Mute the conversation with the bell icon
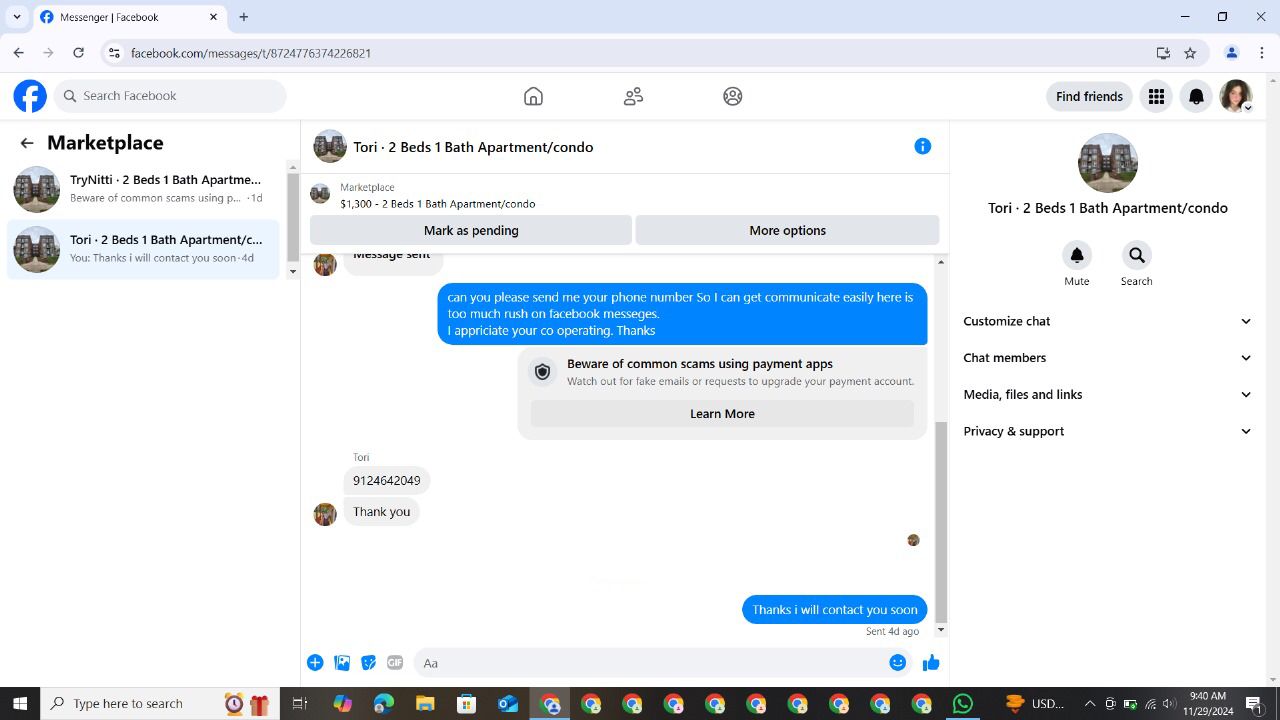 click(x=1077, y=255)
